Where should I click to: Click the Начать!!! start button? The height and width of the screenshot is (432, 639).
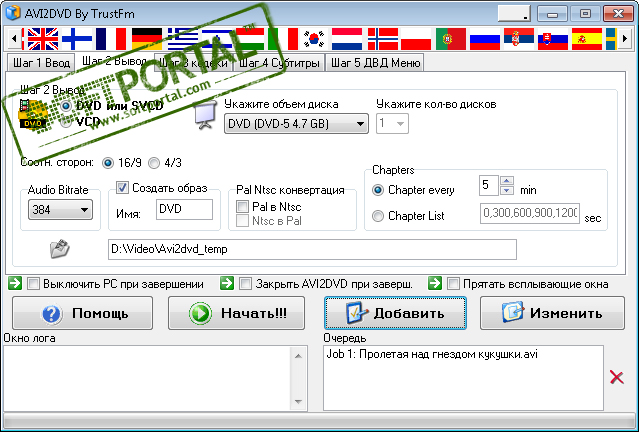236,313
